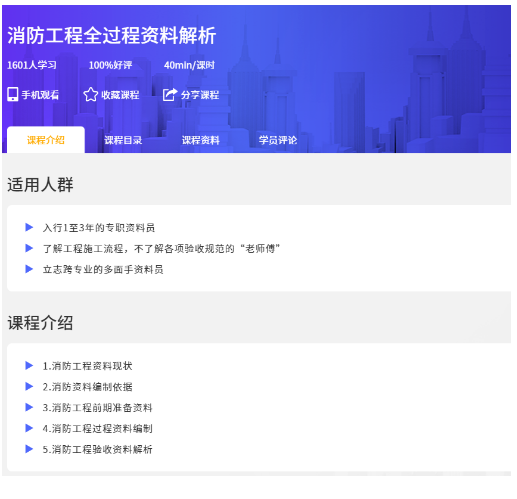Image resolution: width=517 pixels, height=499 pixels.
Task: Click the 收藏课程 label
Action: pos(120,95)
